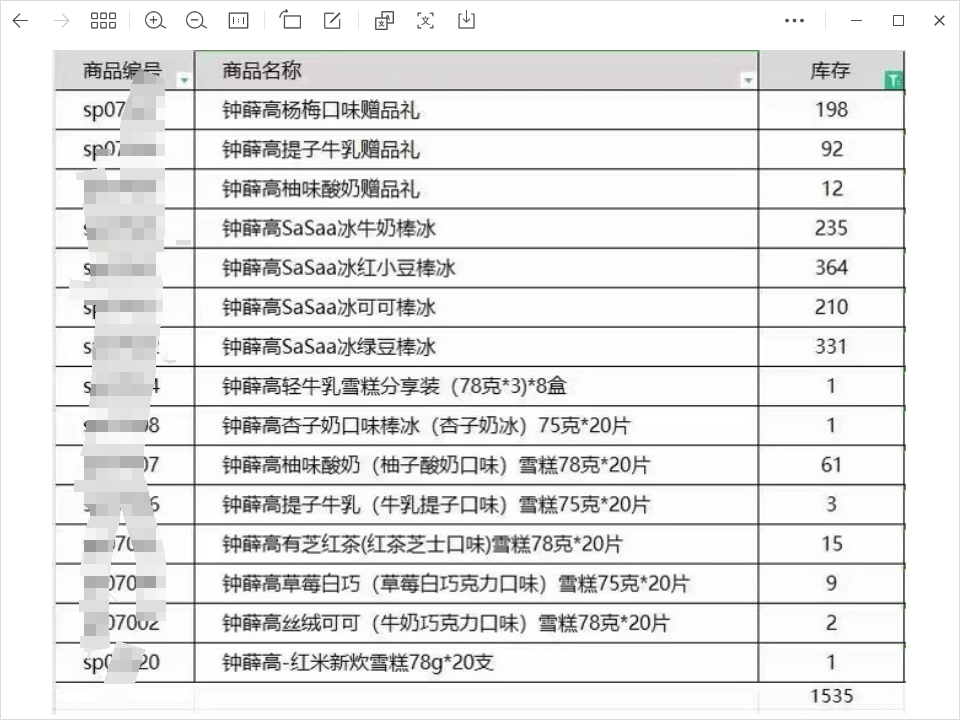Click stock value 12
Image resolution: width=960 pixels, height=720 pixels.
[x=831, y=189]
